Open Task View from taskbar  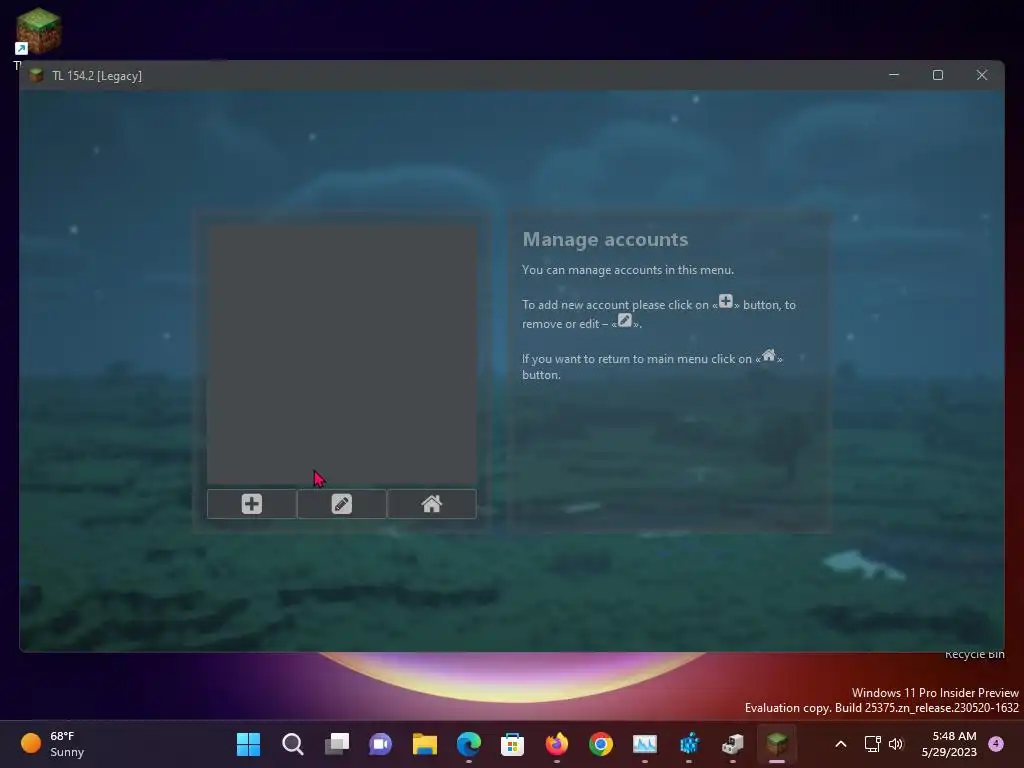(336, 744)
